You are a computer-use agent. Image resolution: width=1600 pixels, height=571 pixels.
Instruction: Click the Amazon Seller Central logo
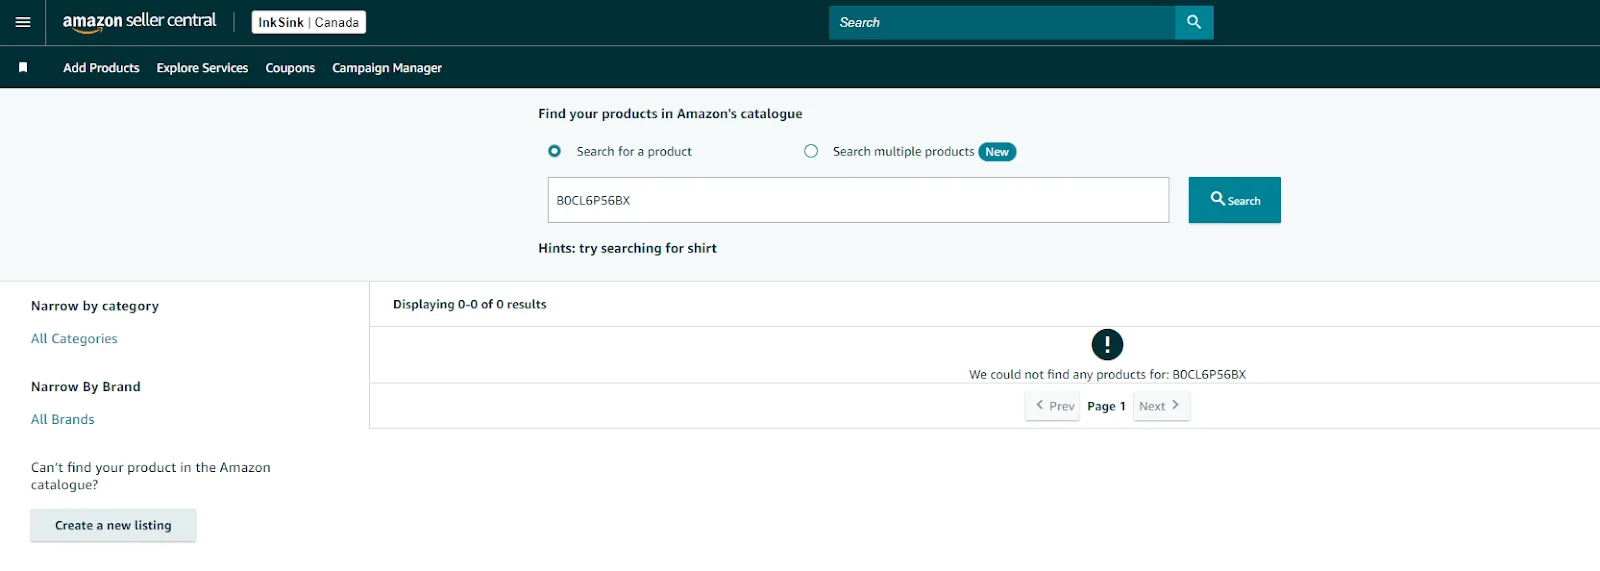coord(139,22)
